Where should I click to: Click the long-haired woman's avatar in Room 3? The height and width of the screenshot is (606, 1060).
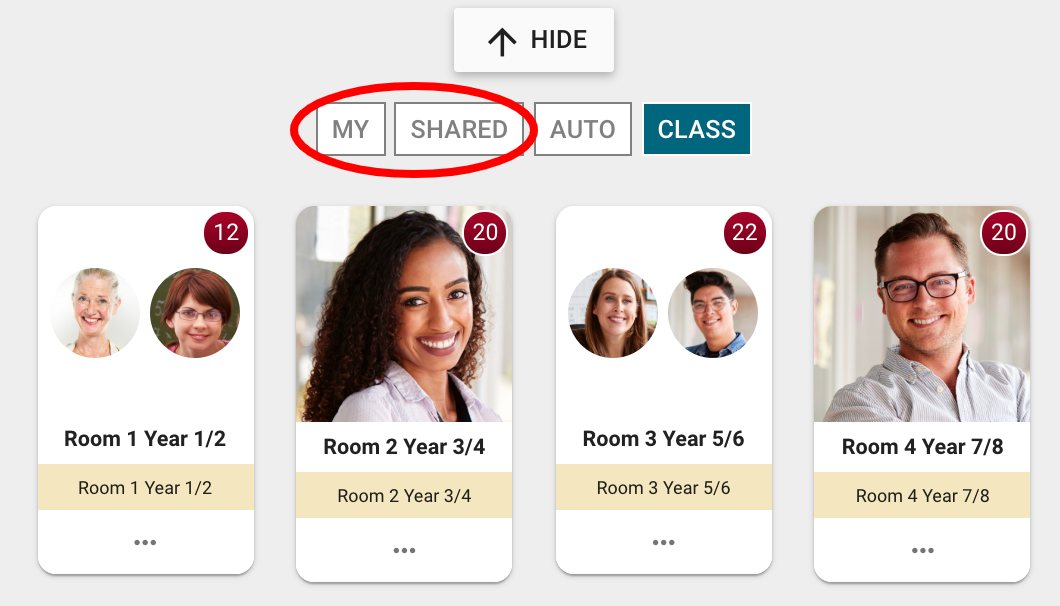tap(613, 312)
